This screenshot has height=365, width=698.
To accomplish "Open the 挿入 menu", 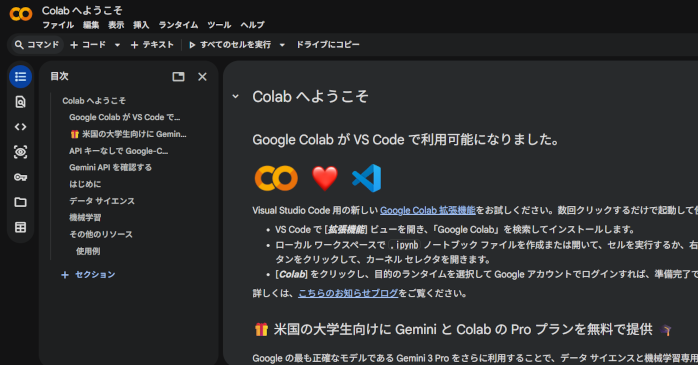I will pyautogui.click(x=141, y=25).
